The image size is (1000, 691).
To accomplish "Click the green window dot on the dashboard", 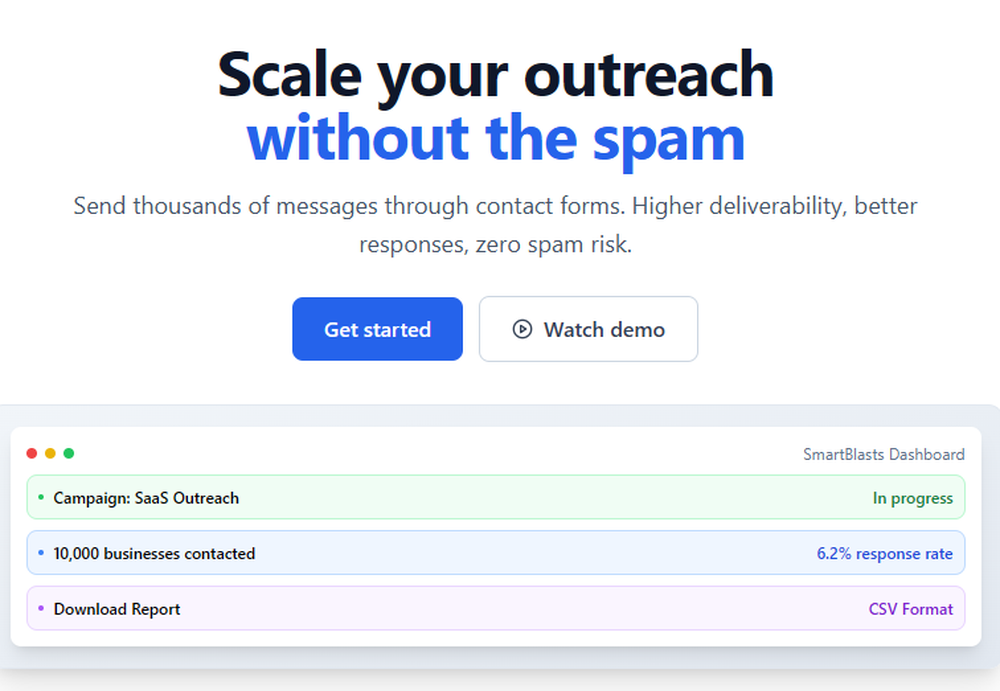I will 67,453.
